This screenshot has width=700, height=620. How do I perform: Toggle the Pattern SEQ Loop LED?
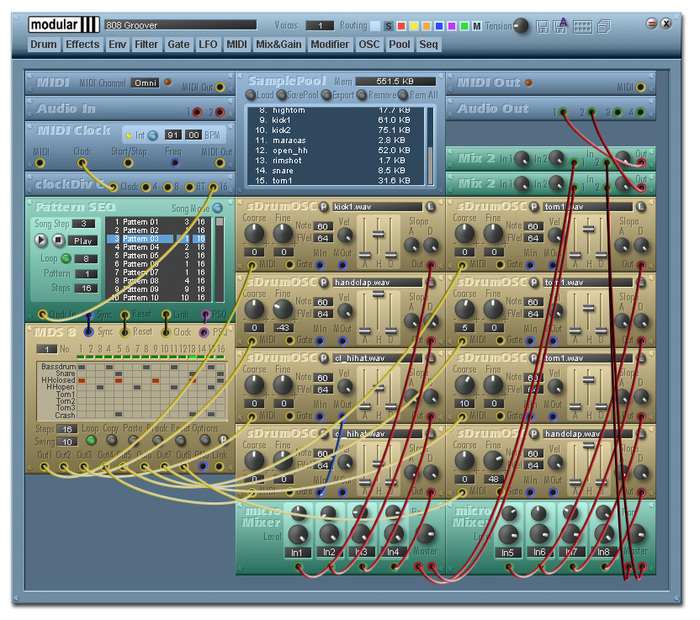(66, 258)
